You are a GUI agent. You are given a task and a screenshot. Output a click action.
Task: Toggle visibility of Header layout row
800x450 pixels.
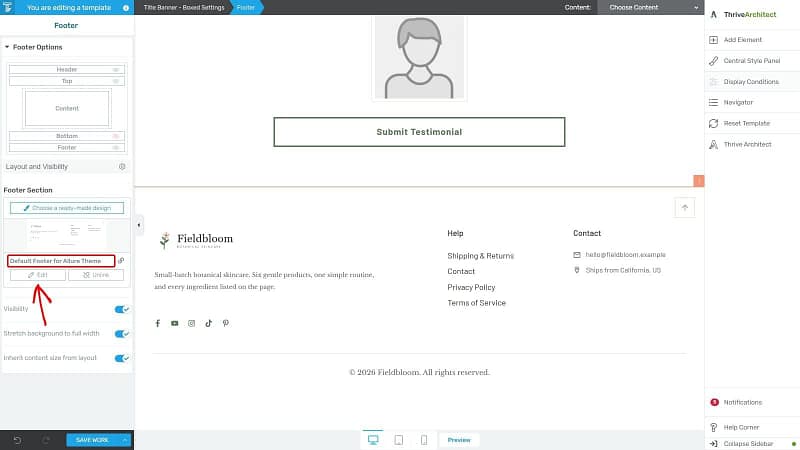click(x=116, y=69)
